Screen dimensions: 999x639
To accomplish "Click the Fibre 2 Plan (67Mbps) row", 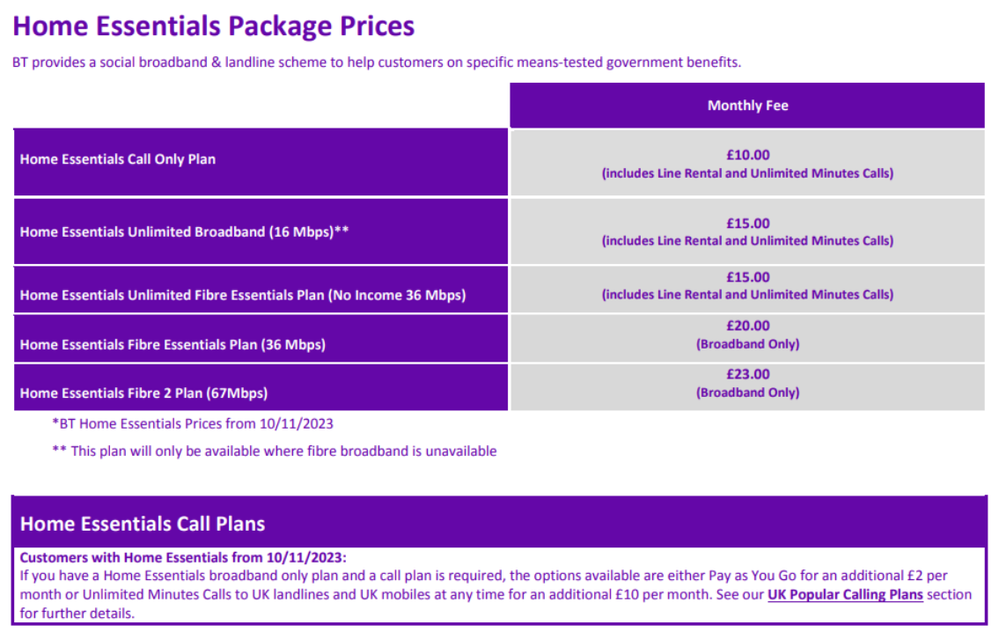I will pos(144,393).
